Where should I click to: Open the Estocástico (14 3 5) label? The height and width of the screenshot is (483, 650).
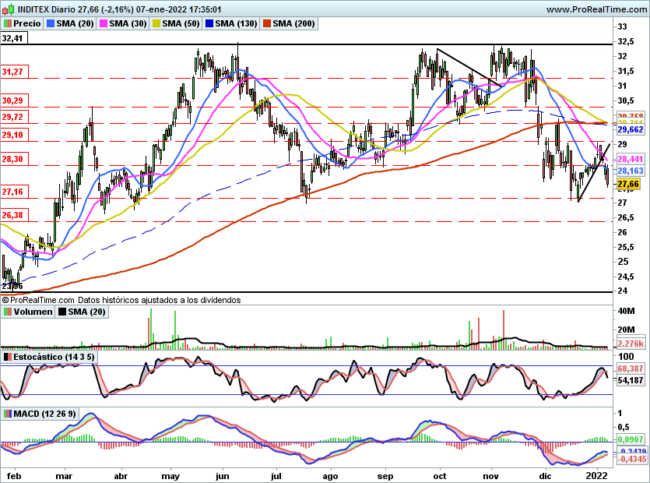[x=54, y=357]
